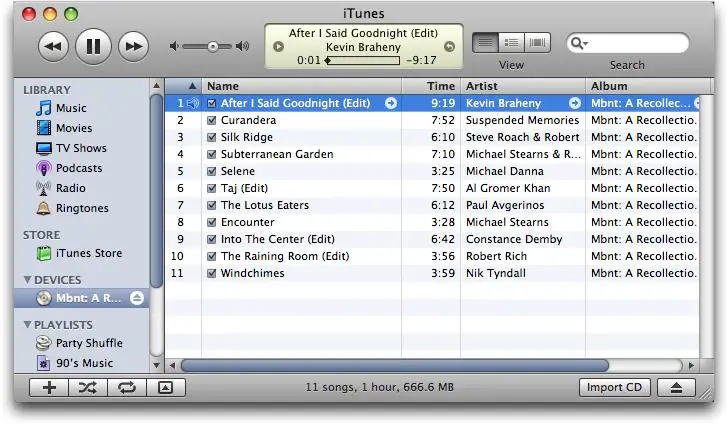728x425 pixels.
Task: Uncheck After I Said Goodnight (Edit)
Action: click(x=212, y=103)
